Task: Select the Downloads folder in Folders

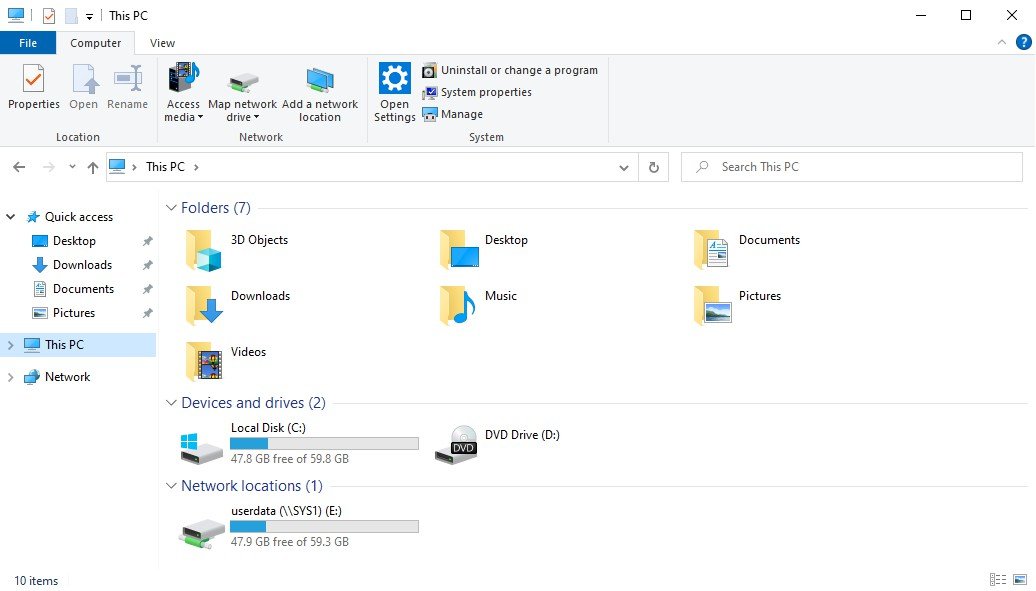Action: 204,305
